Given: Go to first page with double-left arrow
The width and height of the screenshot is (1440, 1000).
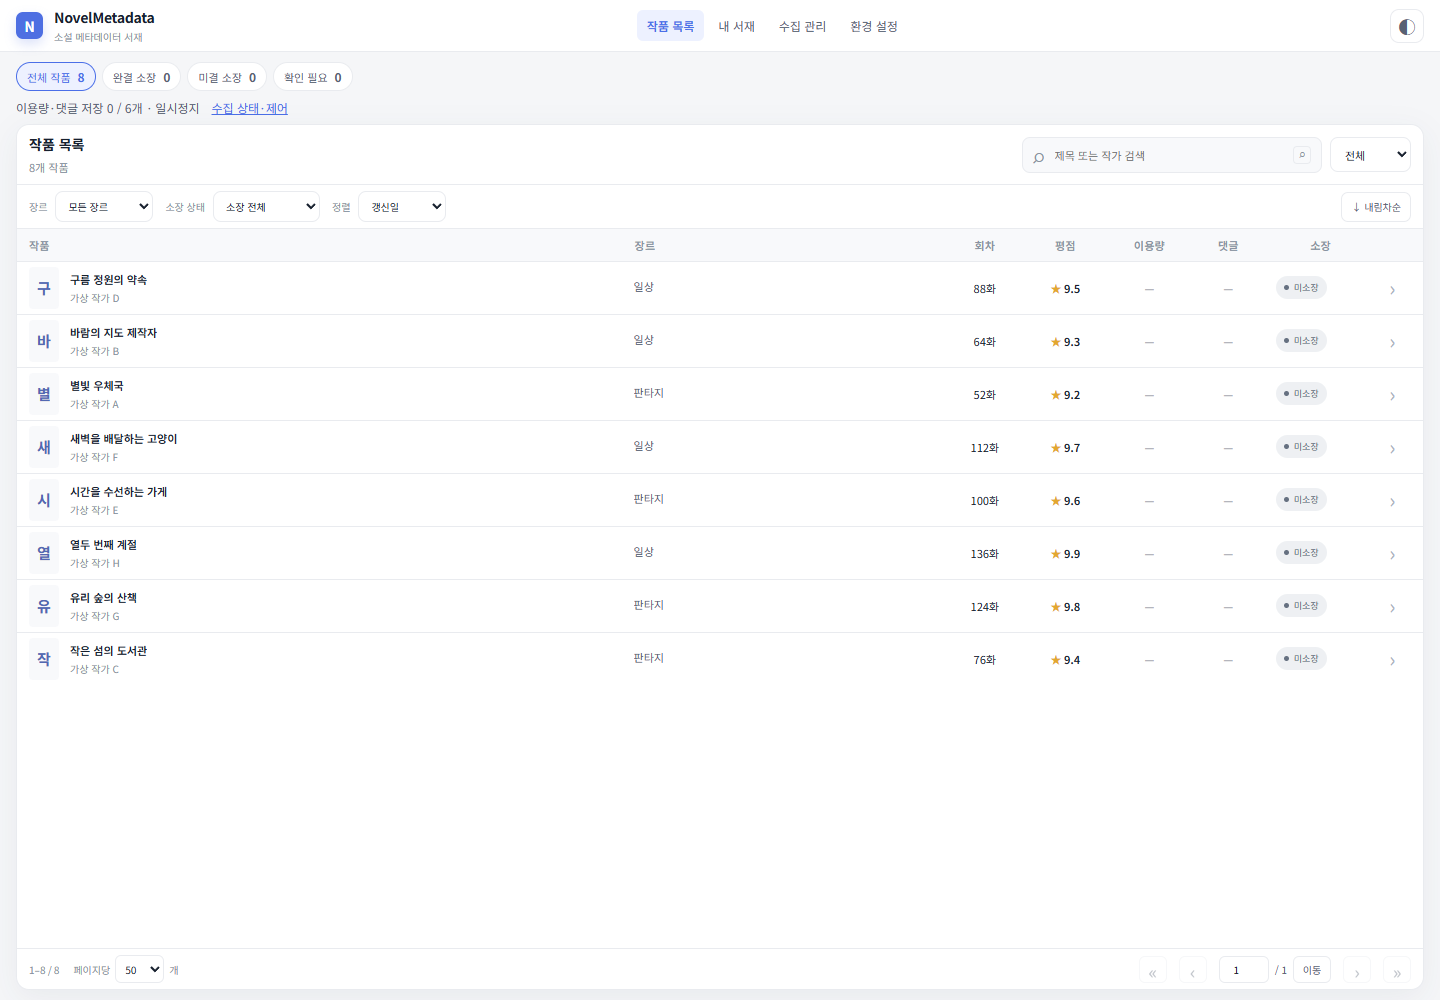Looking at the screenshot, I should (1153, 971).
